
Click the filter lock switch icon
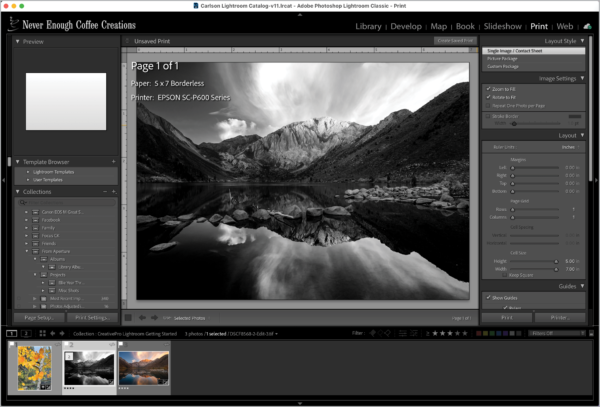pos(591,334)
